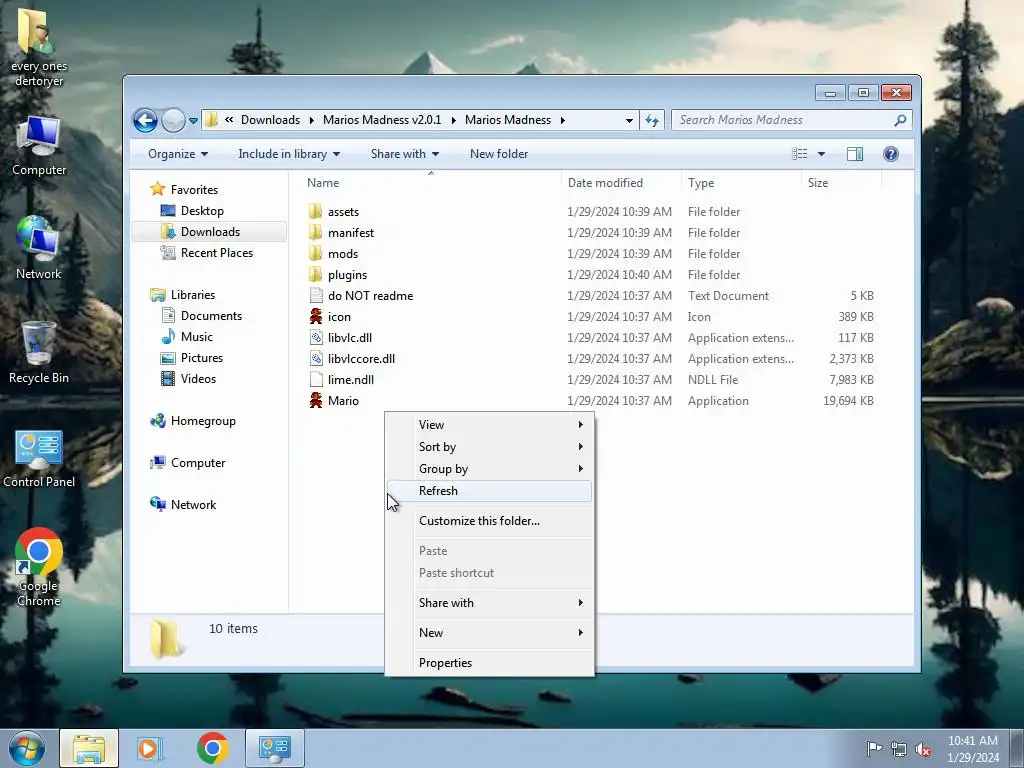Open Music library

pos(197,336)
